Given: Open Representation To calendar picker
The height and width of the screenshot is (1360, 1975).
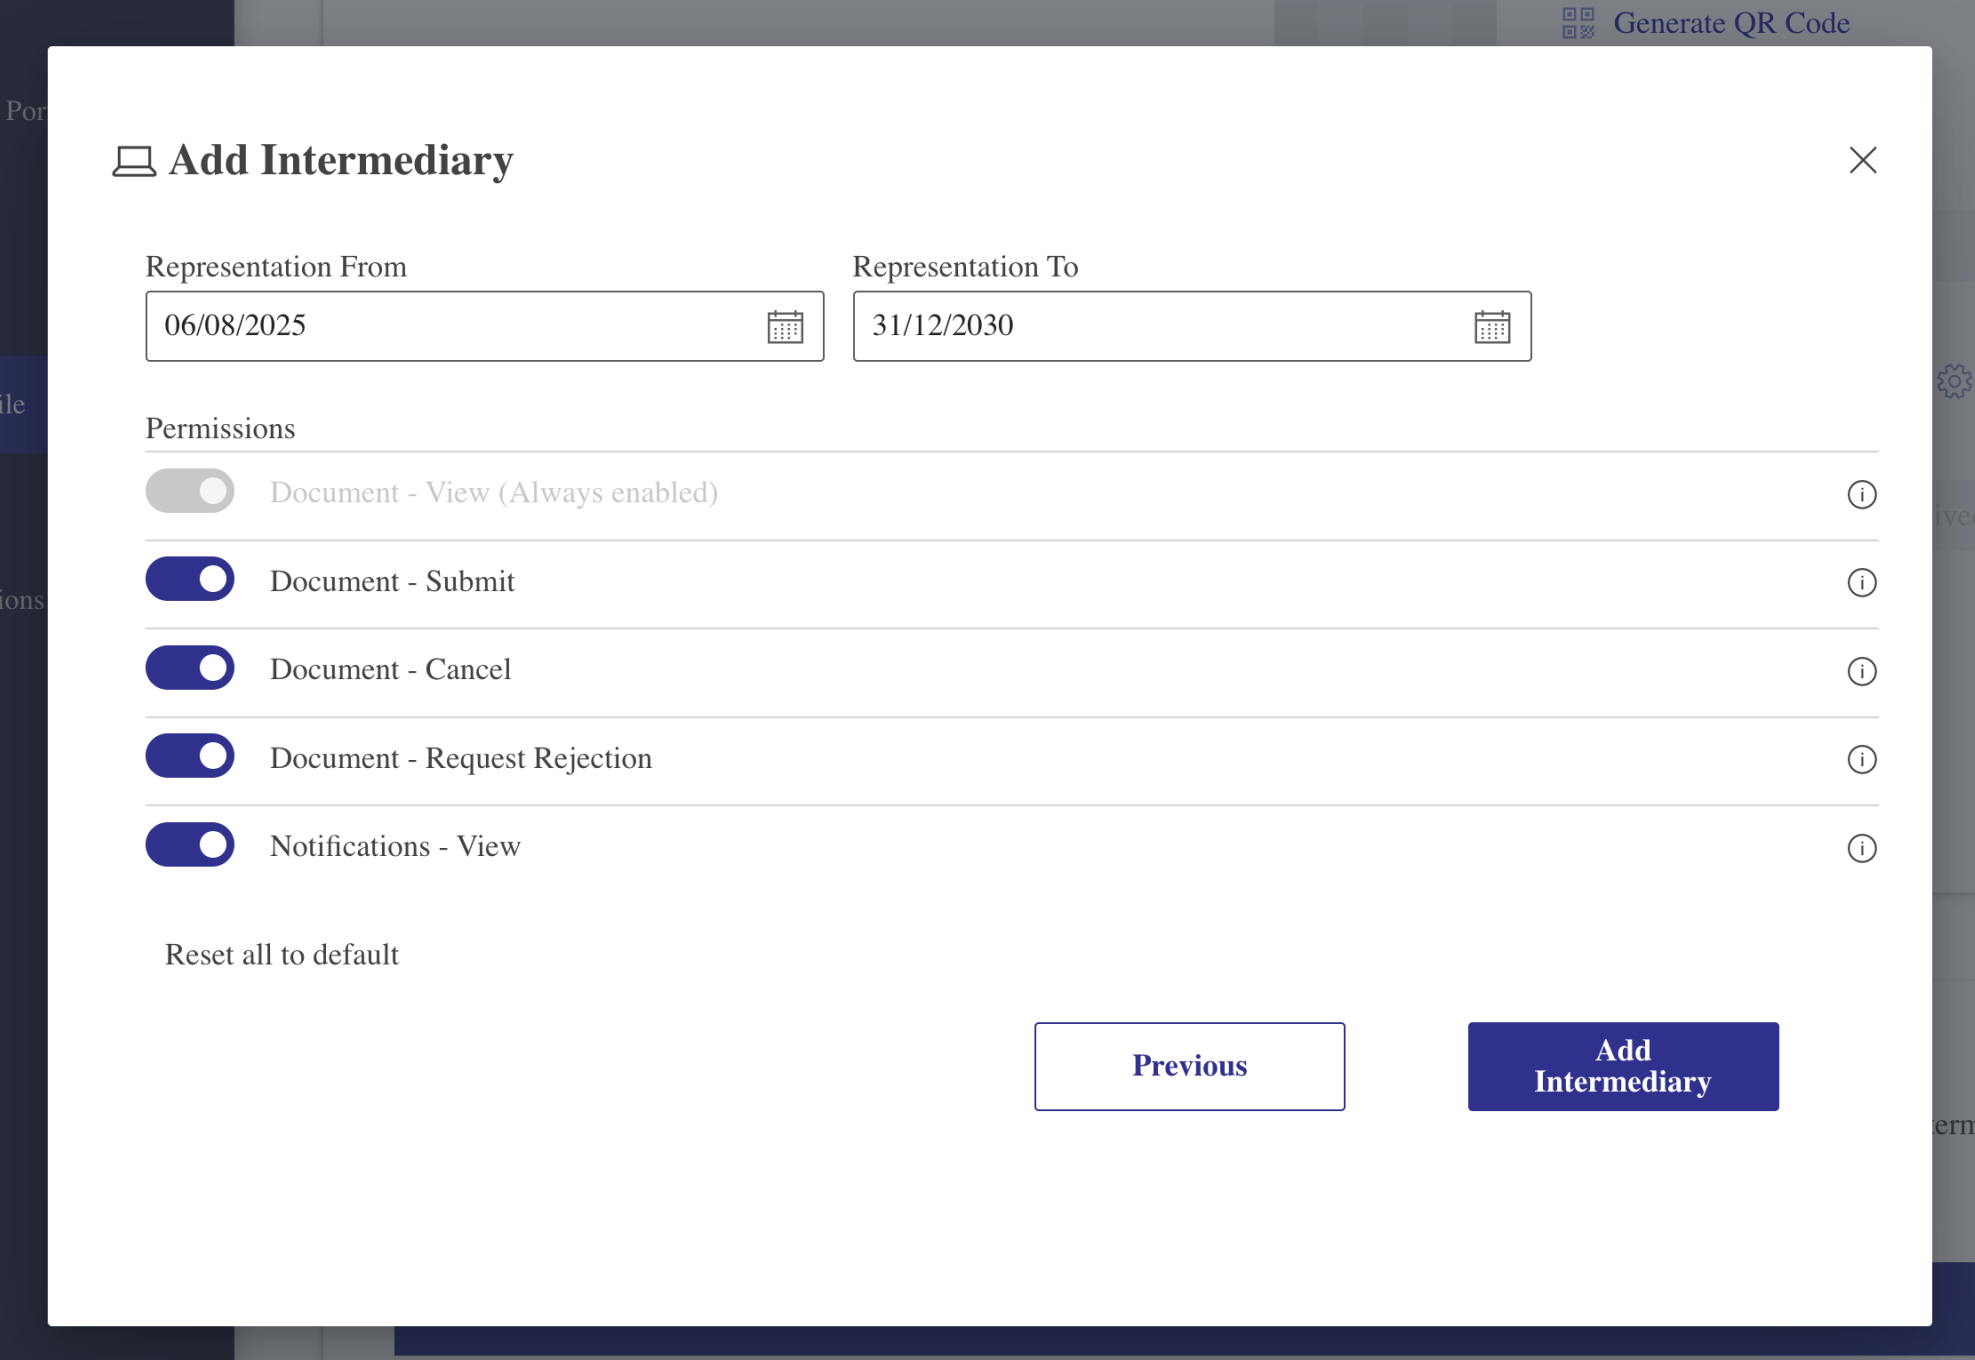Looking at the screenshot, I should (1491, 326).
